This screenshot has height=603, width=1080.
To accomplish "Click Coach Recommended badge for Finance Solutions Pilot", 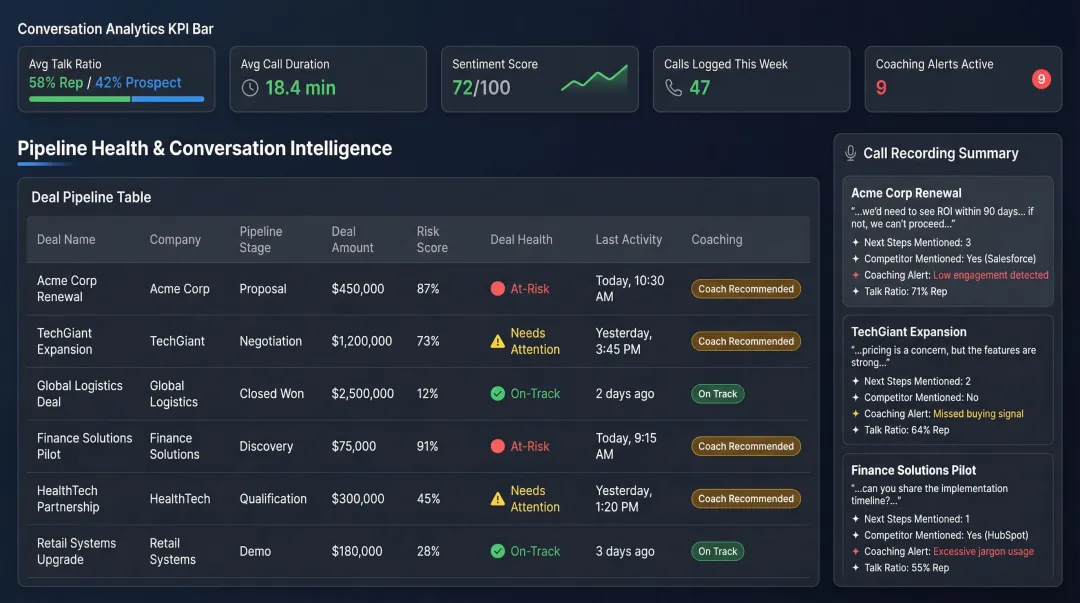I will click(746, 446).
